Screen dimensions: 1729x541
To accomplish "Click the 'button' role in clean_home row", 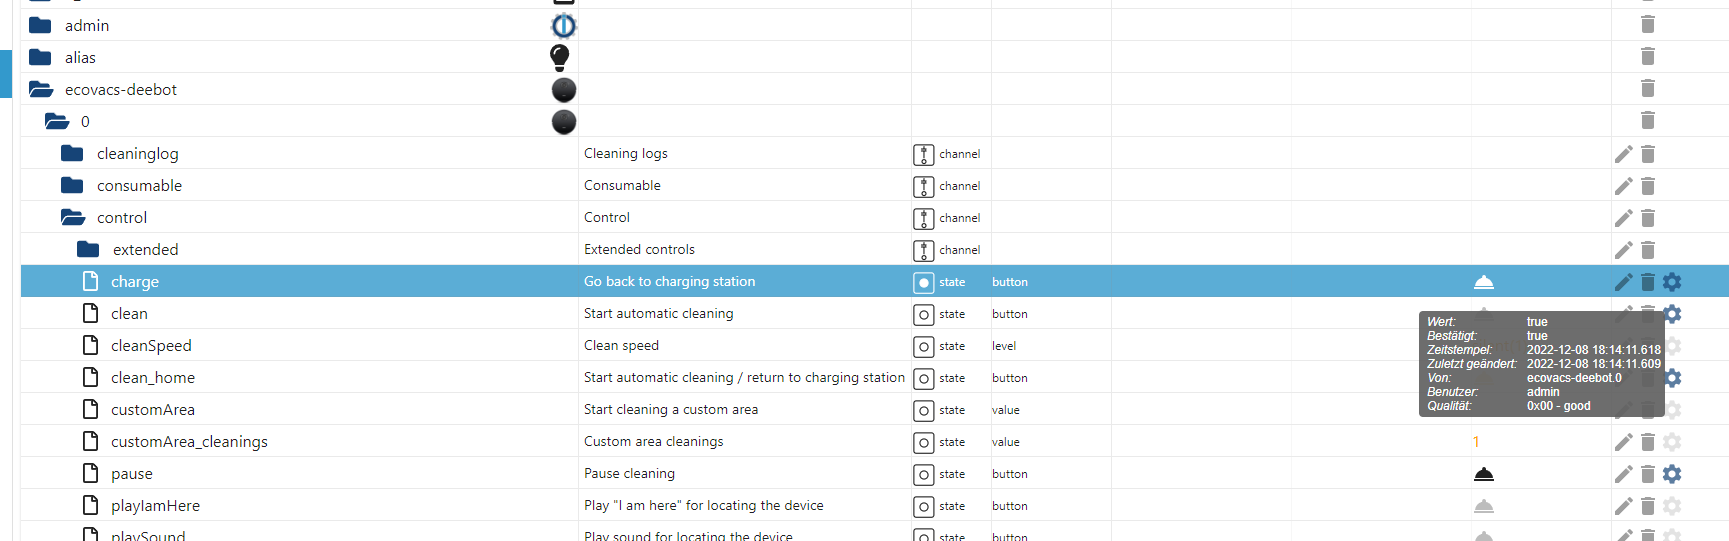I will [1010, 378].
